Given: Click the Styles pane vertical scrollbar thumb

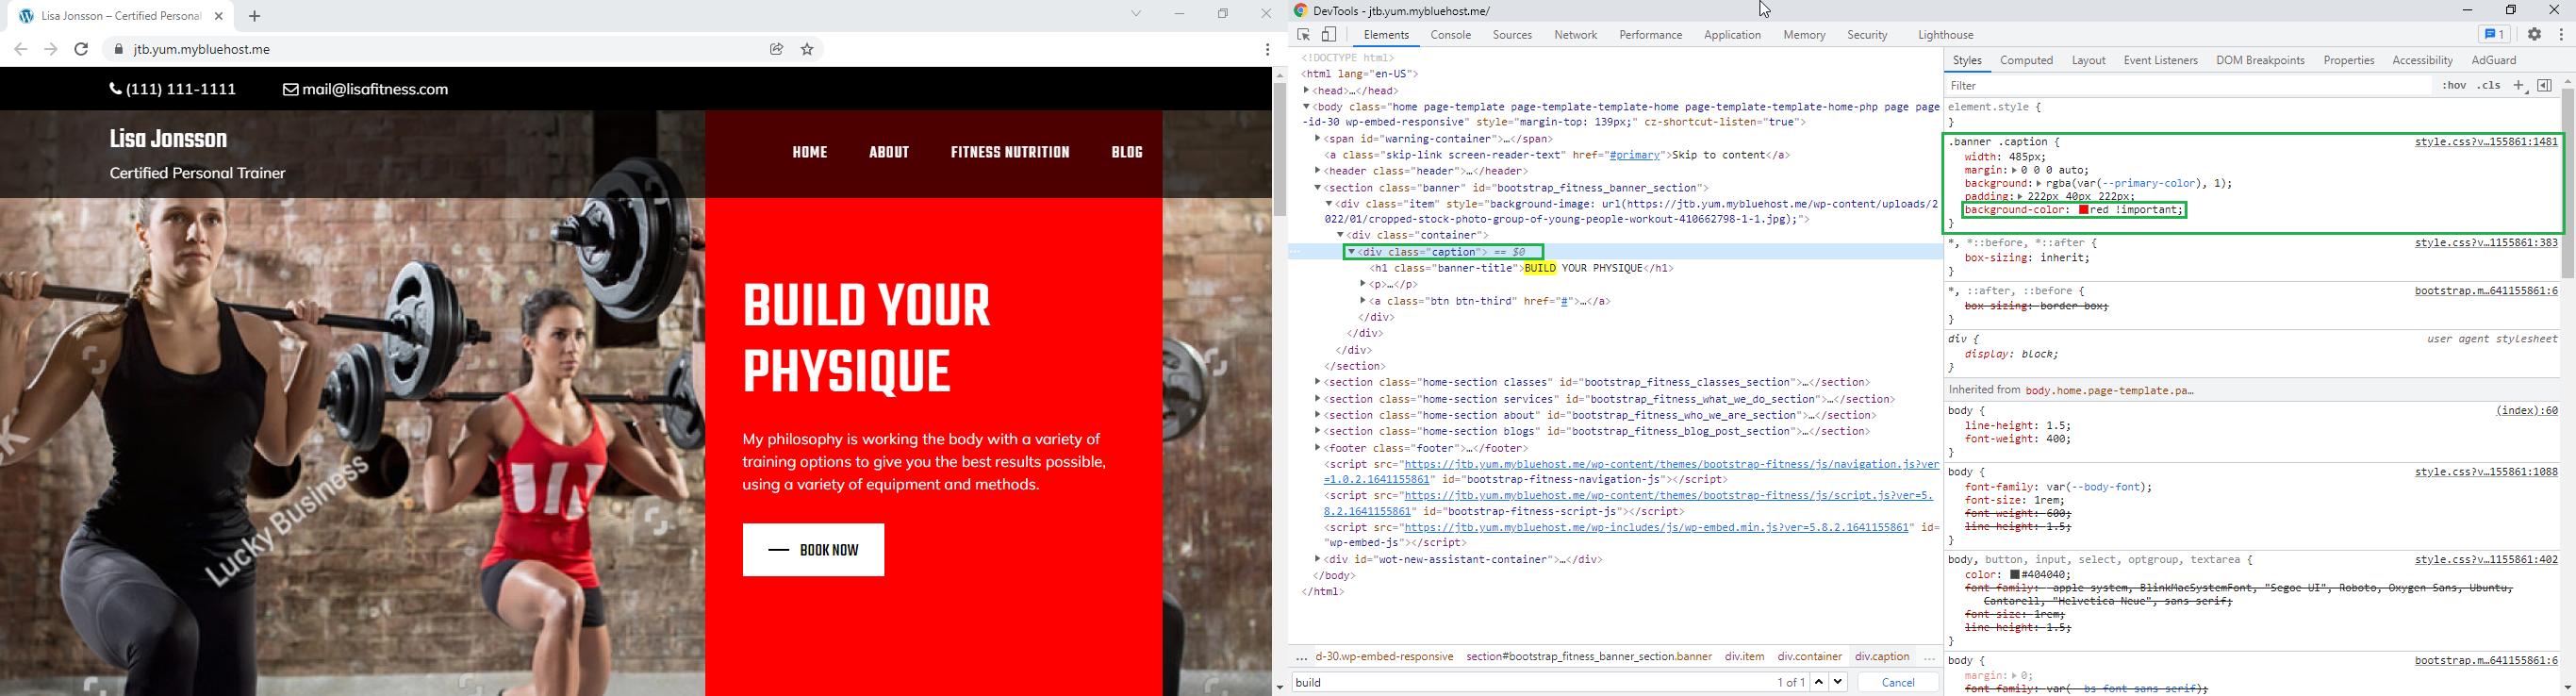Looking at the screenshot, I should coord(2567,183).
